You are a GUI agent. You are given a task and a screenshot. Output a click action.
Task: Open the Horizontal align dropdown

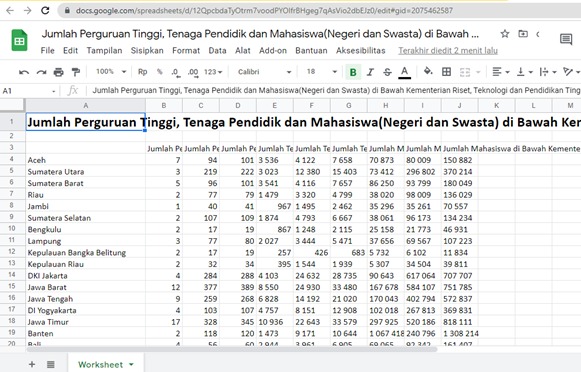coord(501,72)
